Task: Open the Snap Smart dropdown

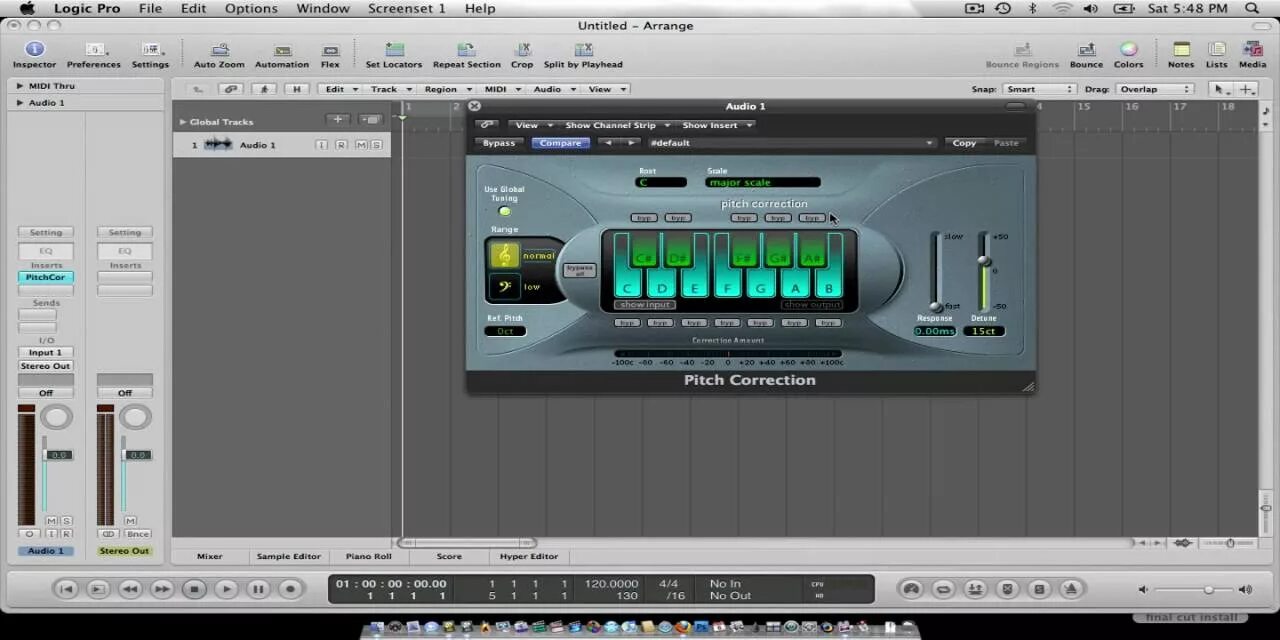Action: tap(1038, 89)
